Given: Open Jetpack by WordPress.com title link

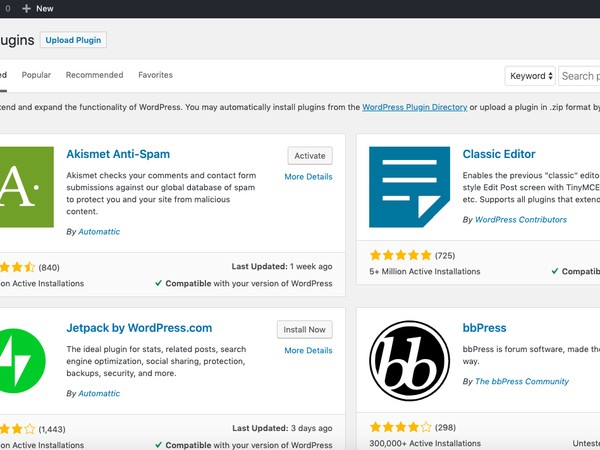Looking at the screenshot, I should 139,328.
